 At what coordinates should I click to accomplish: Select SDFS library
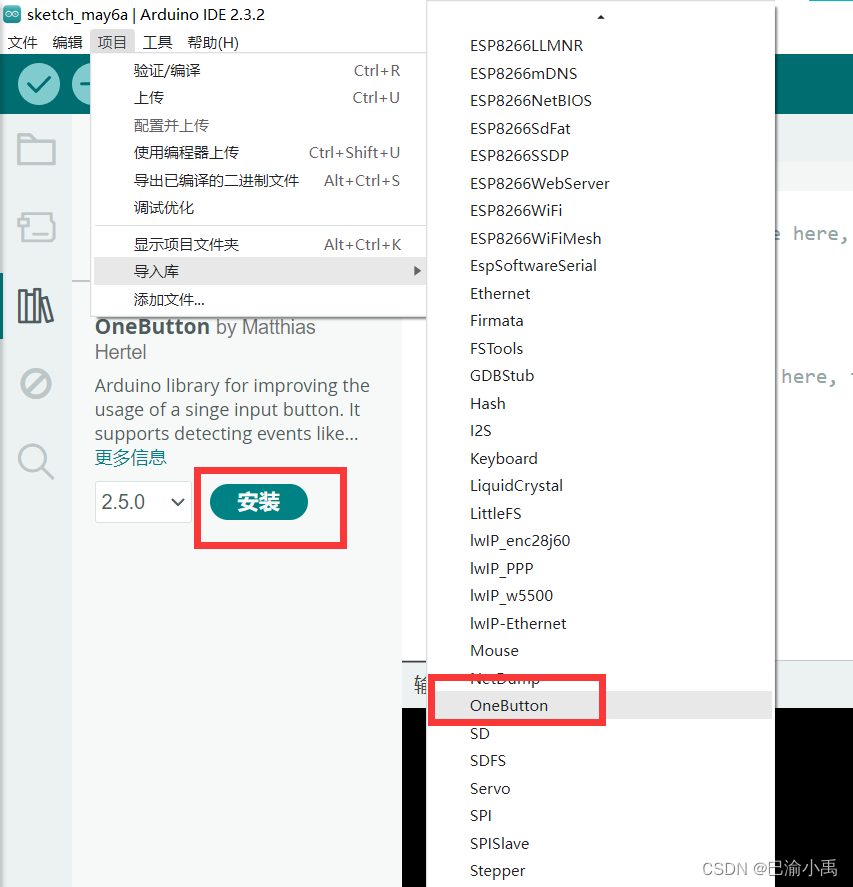[x=601, y=761]
